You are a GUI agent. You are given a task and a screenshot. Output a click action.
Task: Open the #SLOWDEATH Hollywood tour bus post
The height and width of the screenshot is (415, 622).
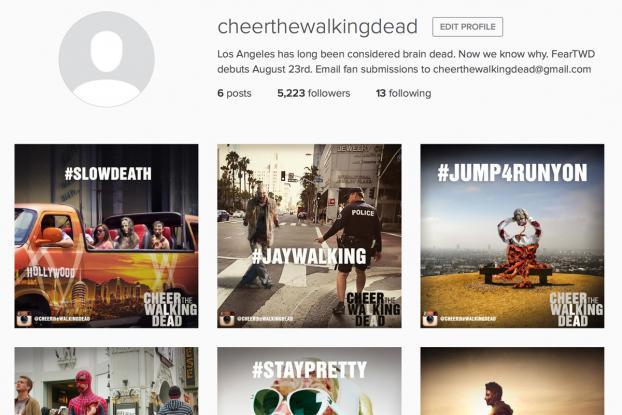click(x=106, y=236)
